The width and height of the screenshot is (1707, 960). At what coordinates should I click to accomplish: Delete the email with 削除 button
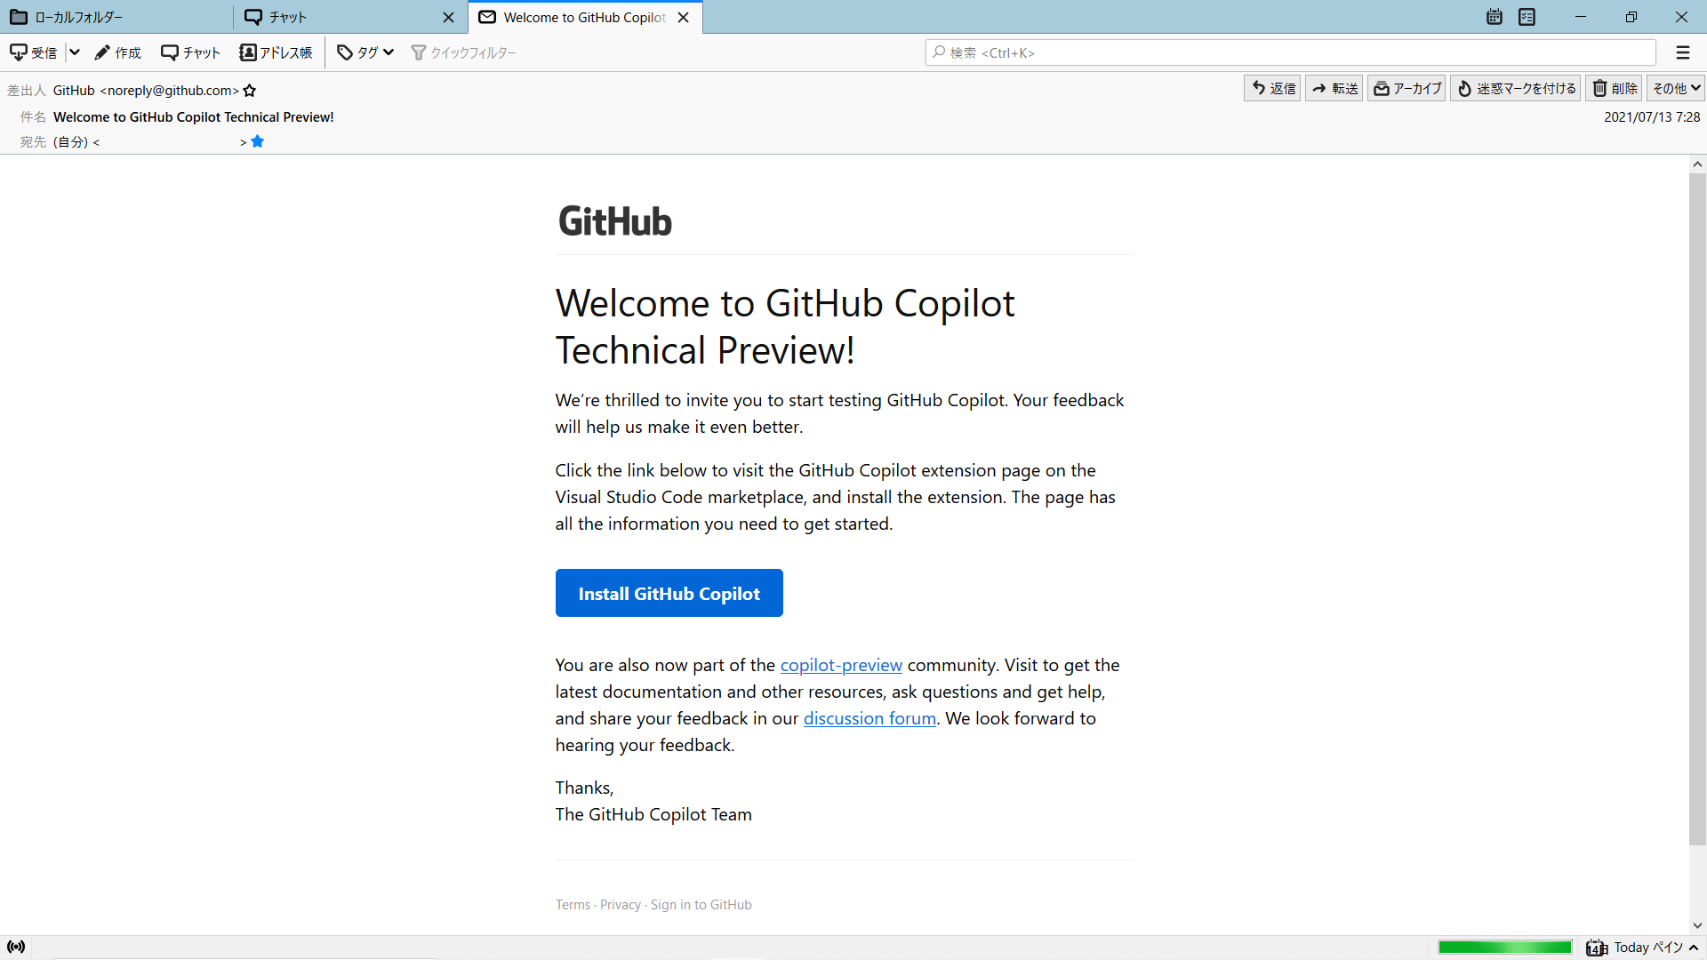click(x=1613, y=89)
